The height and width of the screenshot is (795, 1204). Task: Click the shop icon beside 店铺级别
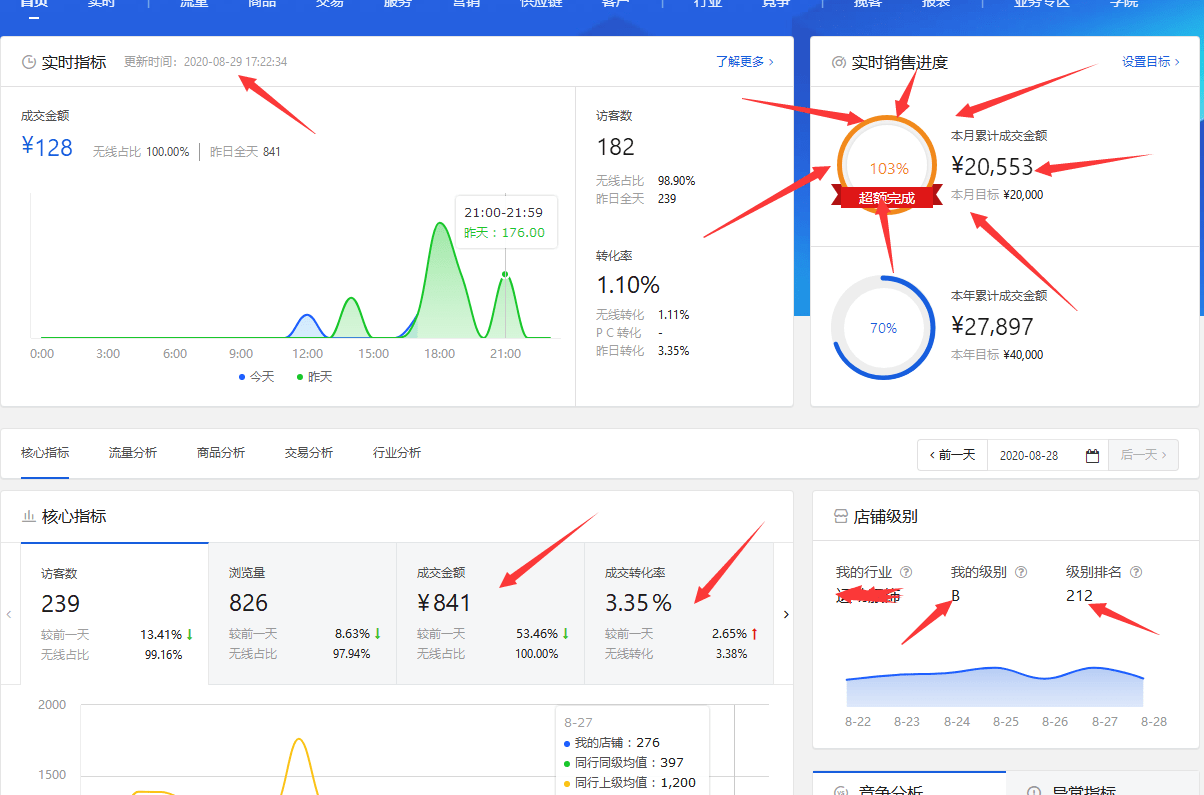click(x=840, y=516)
